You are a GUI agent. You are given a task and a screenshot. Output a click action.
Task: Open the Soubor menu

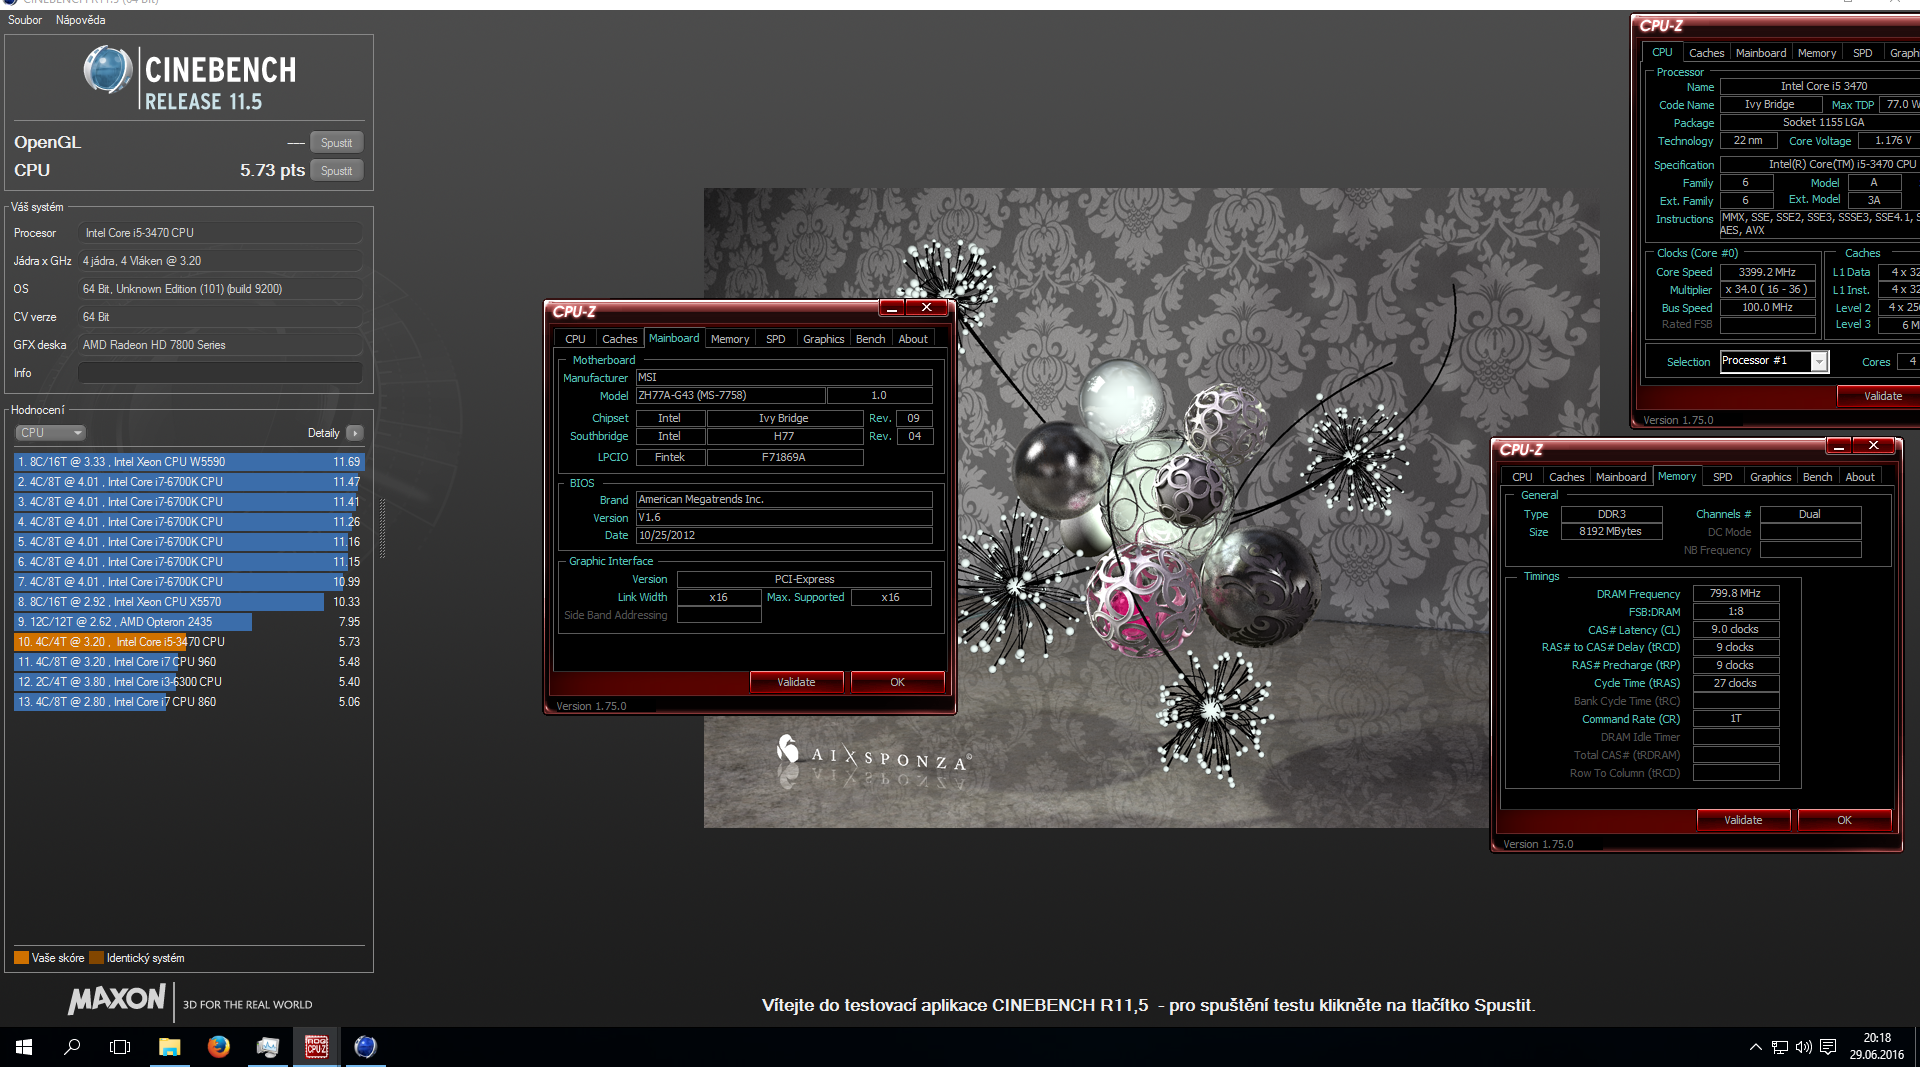click(25, 20)
